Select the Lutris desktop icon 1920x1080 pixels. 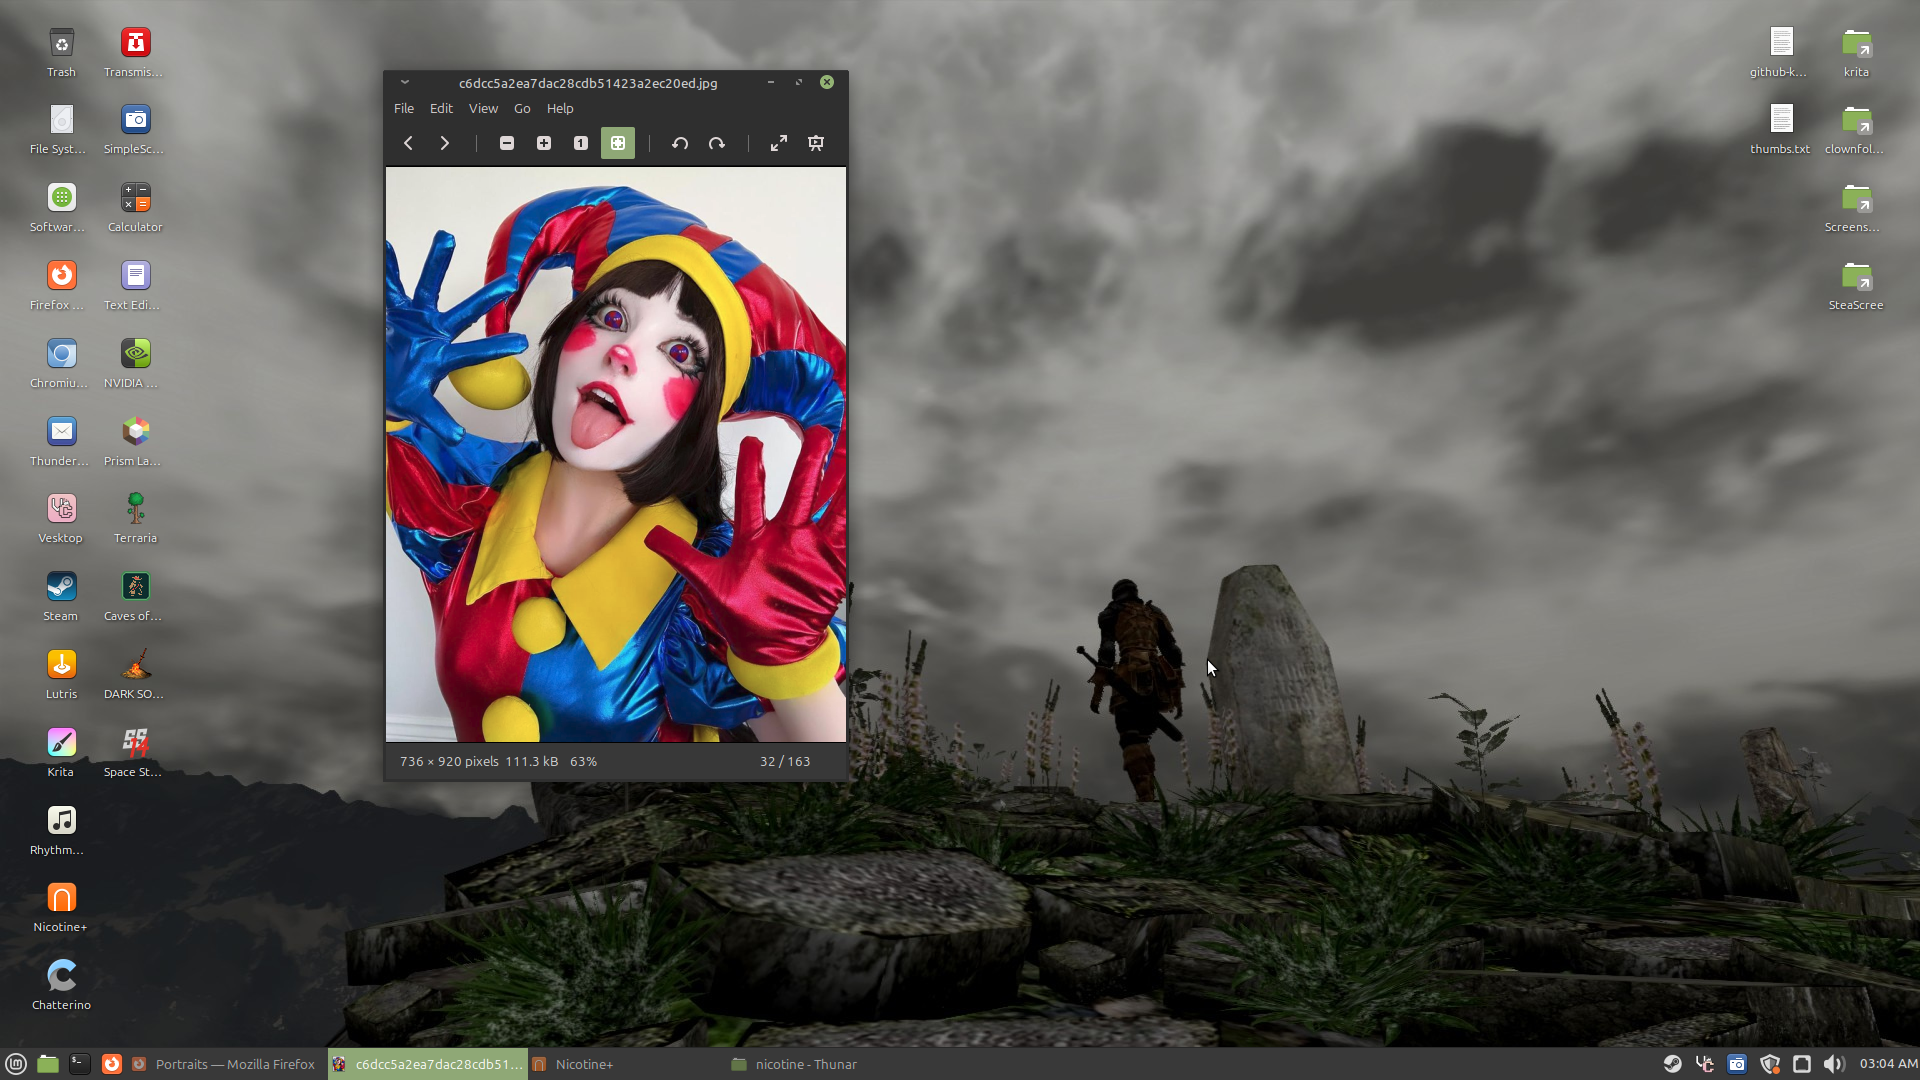click(61, 675)
